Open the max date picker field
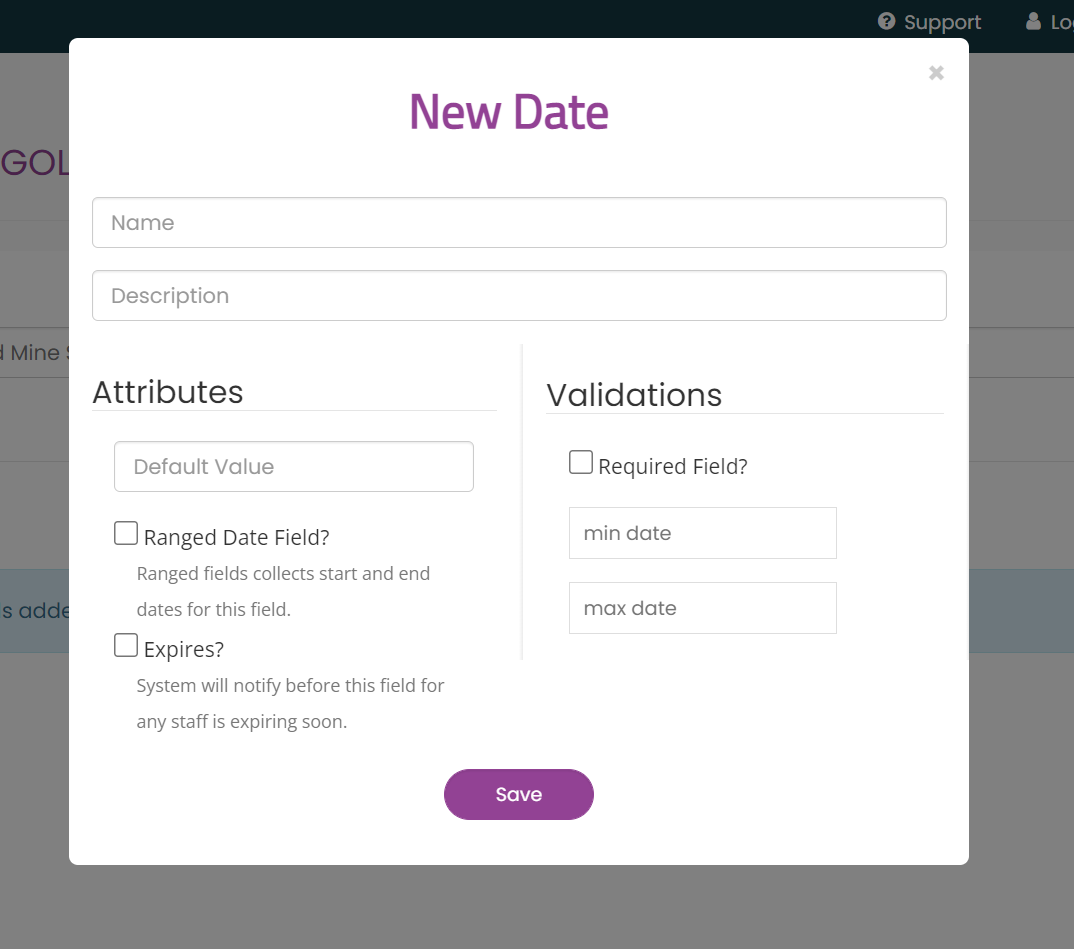The height and width of the screenshot is (949, 1074). pyautogui.click(x=703, y=608)
